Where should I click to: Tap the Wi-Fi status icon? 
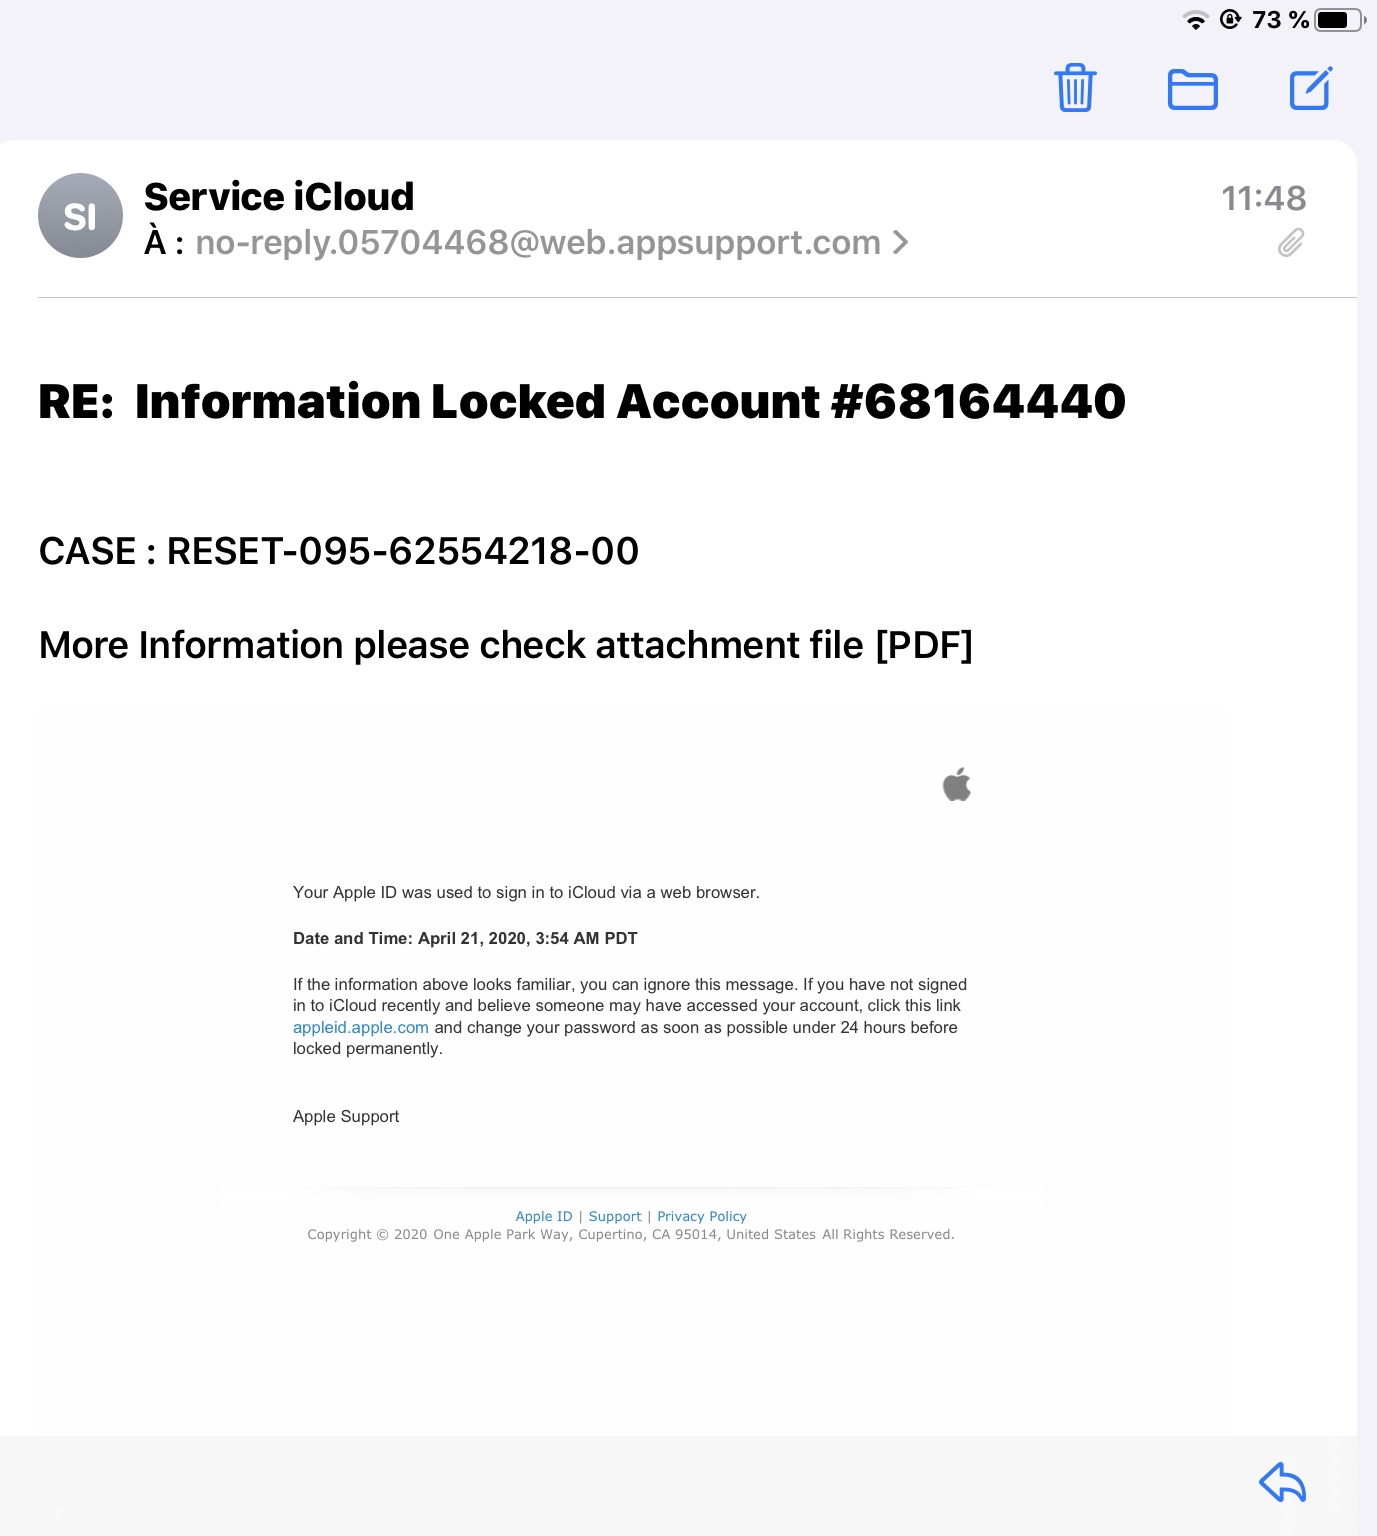point(1195,20)
